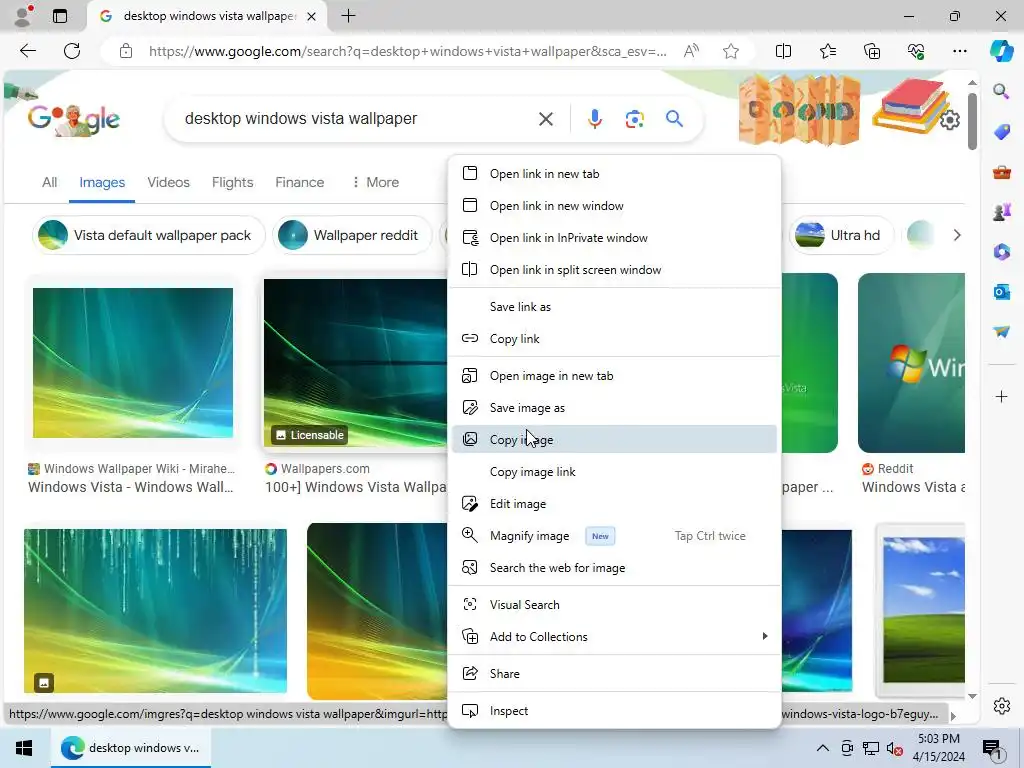Click the browser Back arrow
Viewport: 1024px width, 768px height.
(x=27, y=51)
